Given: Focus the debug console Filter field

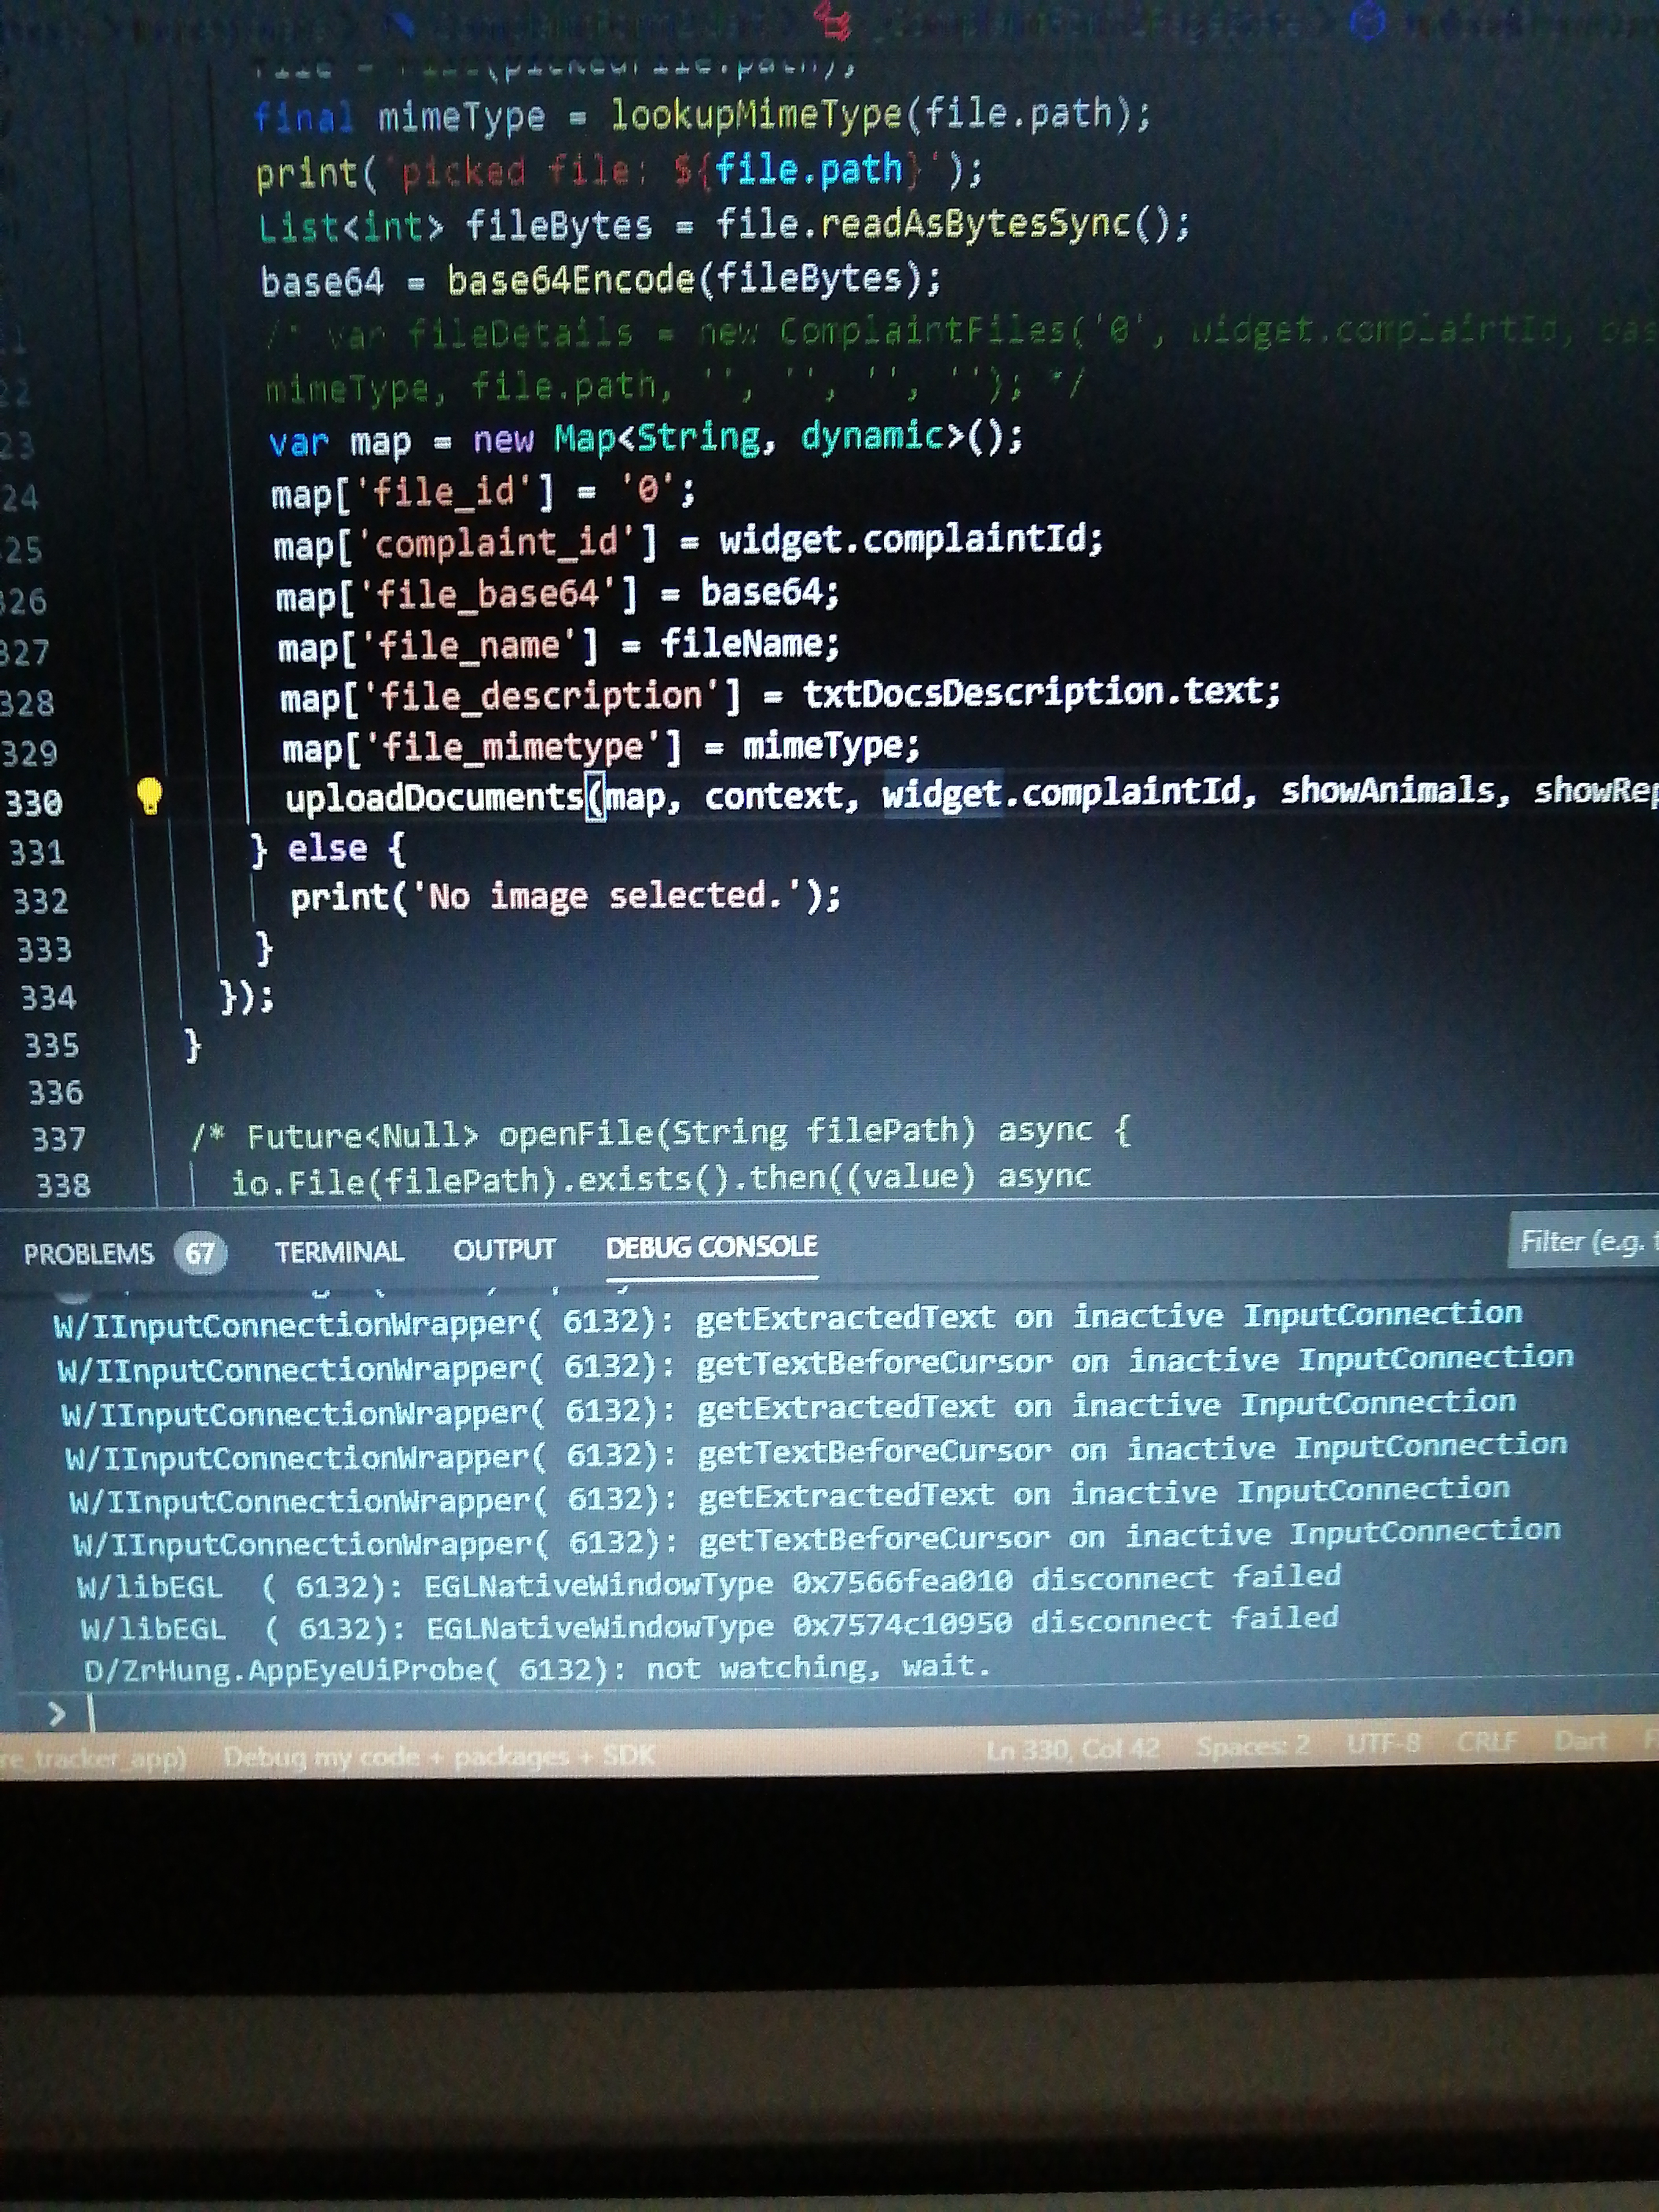Looking at the screenshot, I should click(1584, 1241).
